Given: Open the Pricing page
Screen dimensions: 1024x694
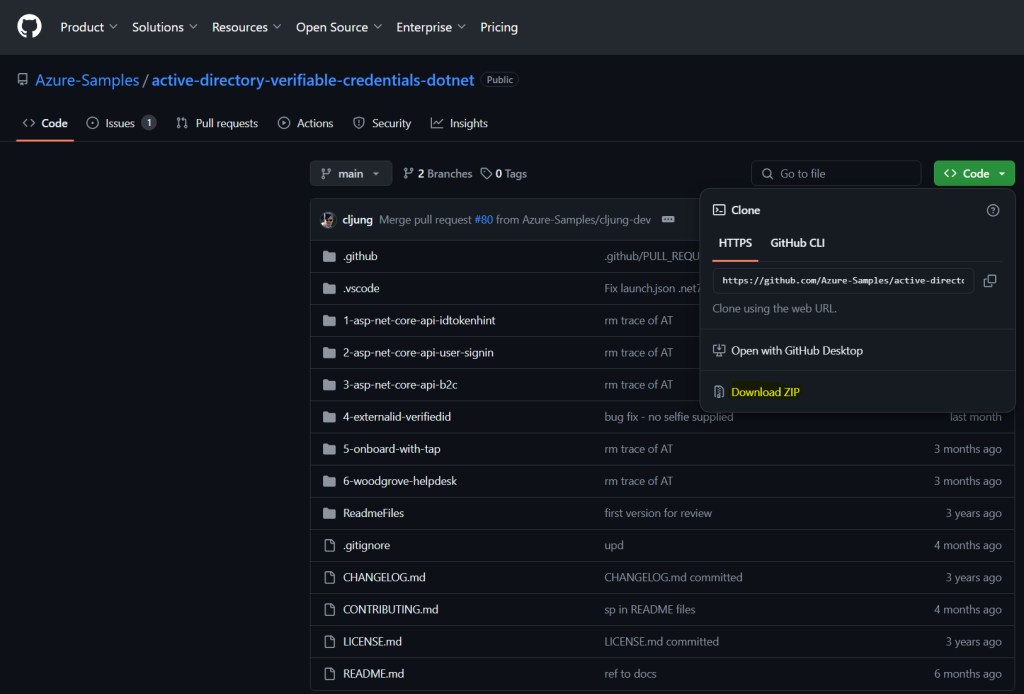Looking at the screenshot, I should (x=499, y=27).
